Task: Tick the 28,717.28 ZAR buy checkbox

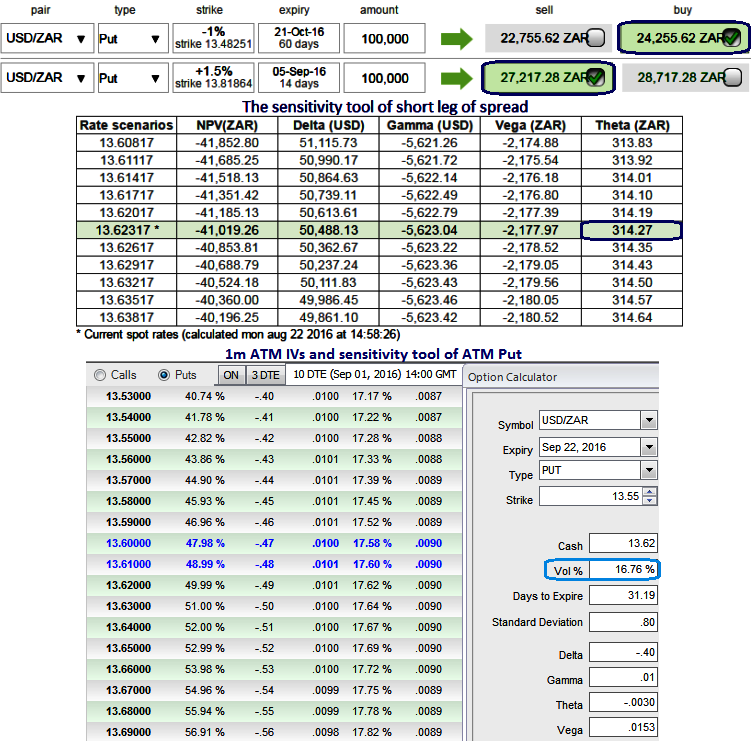Action: click(732, 77)
